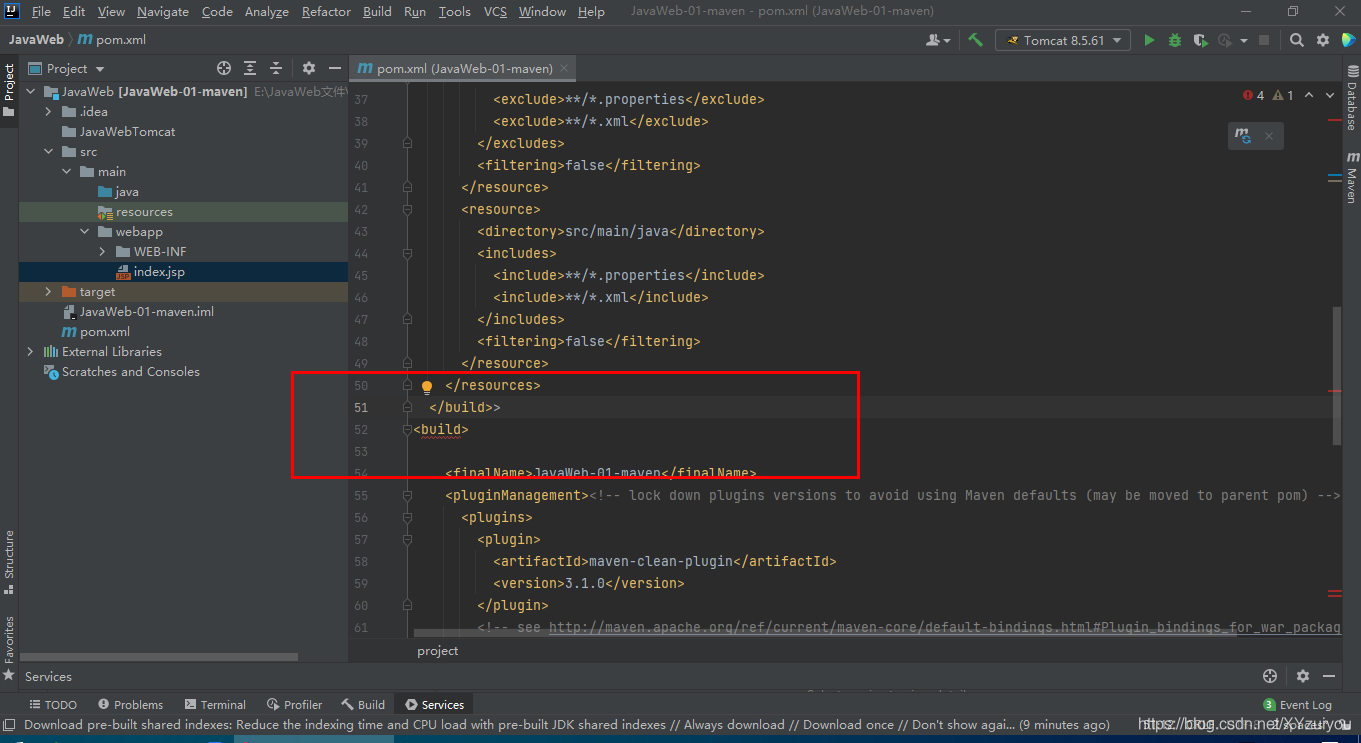Screen dimensions: 1361x743
Task: Open the Terminal tool window
Action: point(214,705)
